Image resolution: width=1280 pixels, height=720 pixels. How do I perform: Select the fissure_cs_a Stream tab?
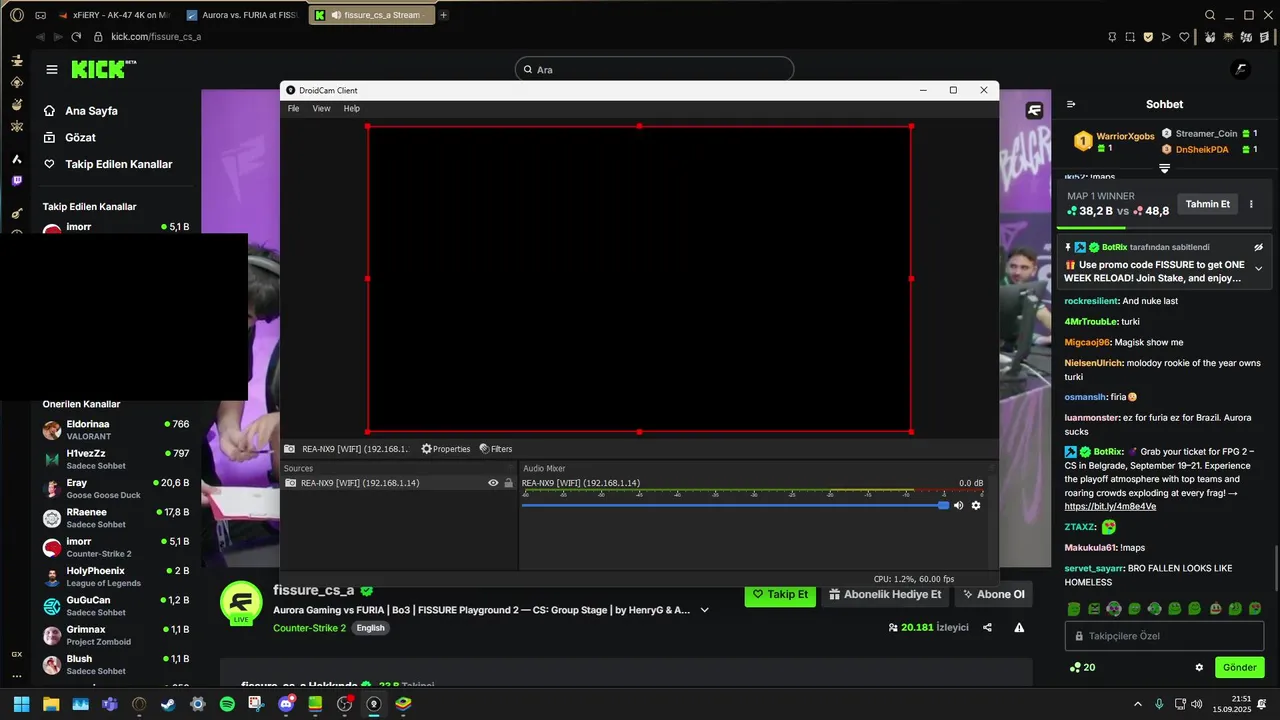click(x=371, y=15)
